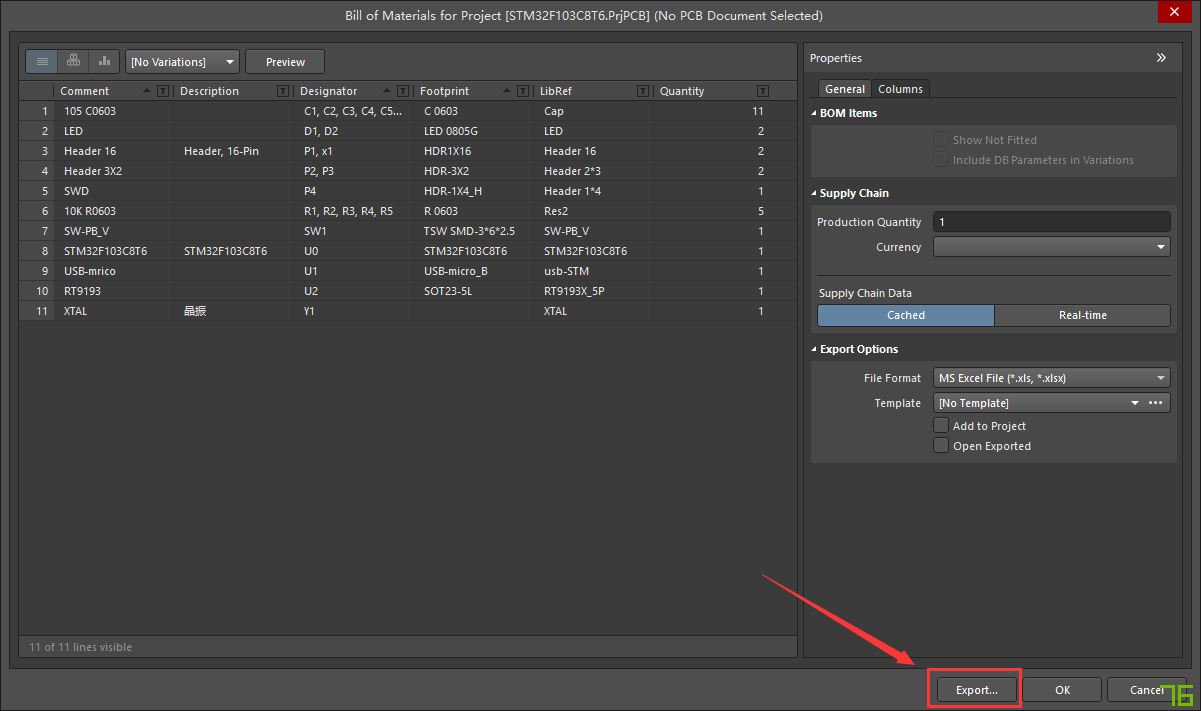1201x711 pixels.
Task: Click the LibRef column filter icon
Action: point(643,91)
